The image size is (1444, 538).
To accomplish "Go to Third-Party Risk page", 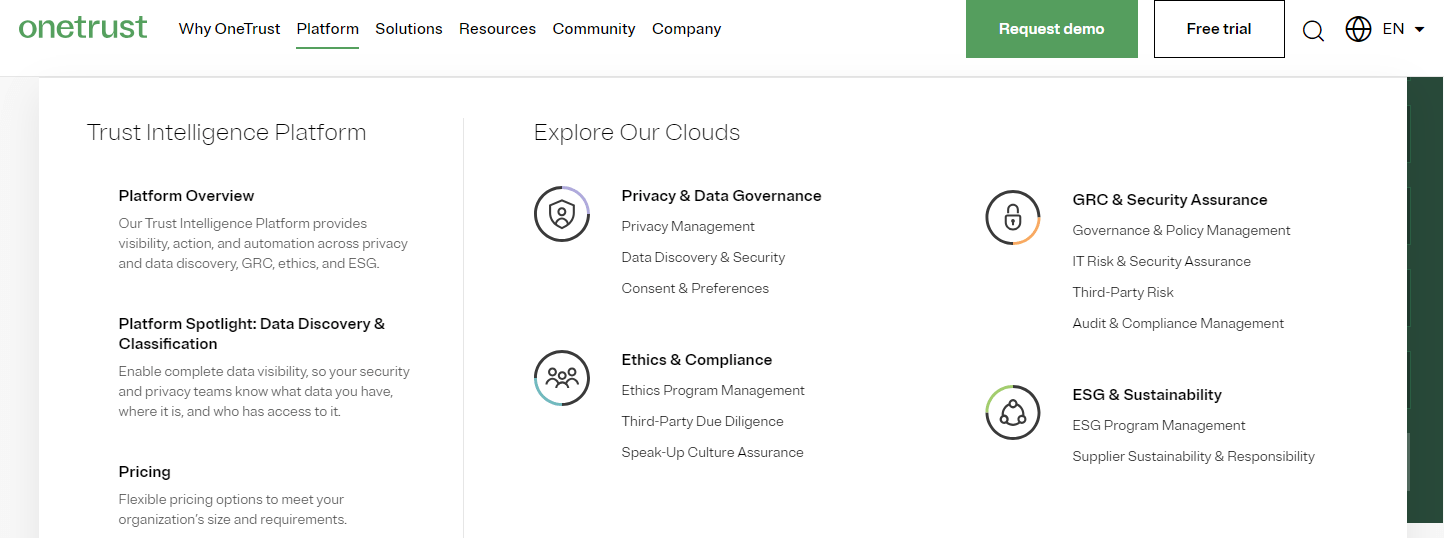I will 1123,292.
